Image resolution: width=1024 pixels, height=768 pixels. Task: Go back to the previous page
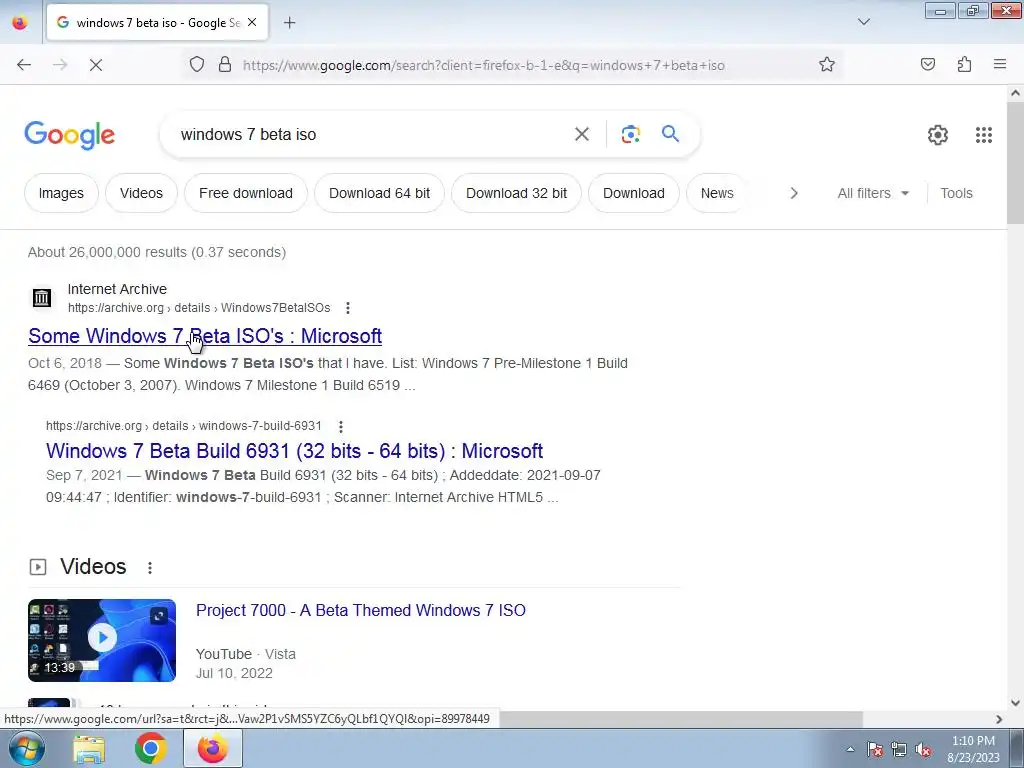tap(24, 65)
